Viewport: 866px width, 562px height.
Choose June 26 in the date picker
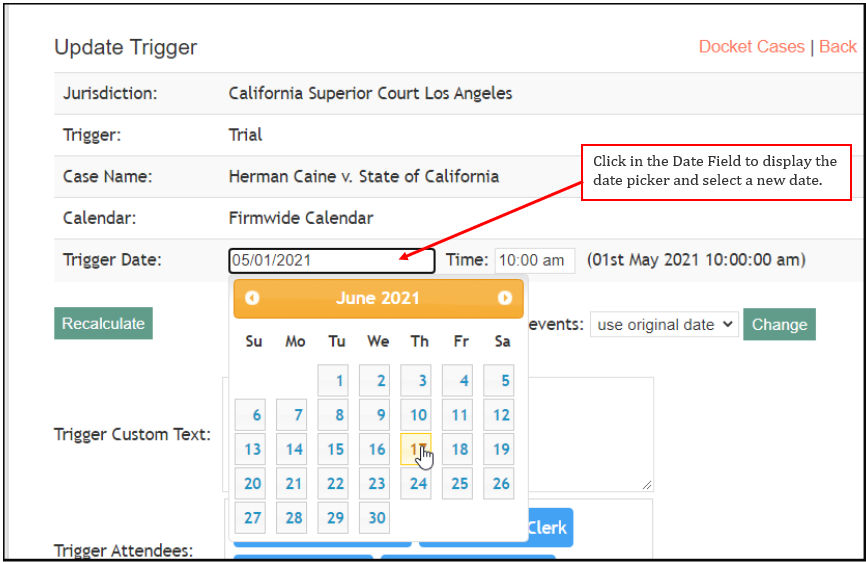[500, 483]
